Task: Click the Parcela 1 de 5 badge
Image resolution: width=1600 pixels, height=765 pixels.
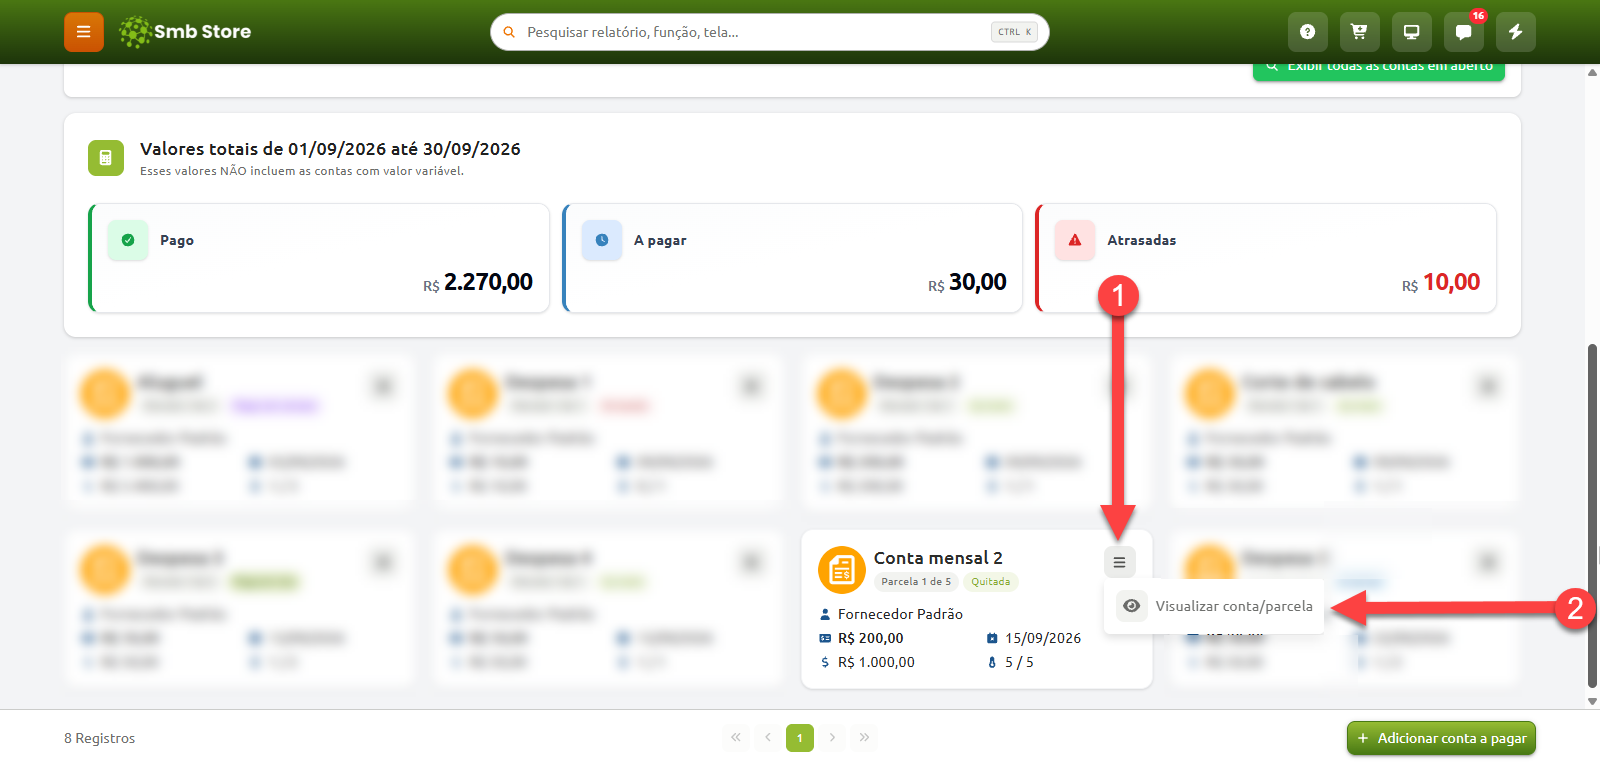Action: (916, 582)
